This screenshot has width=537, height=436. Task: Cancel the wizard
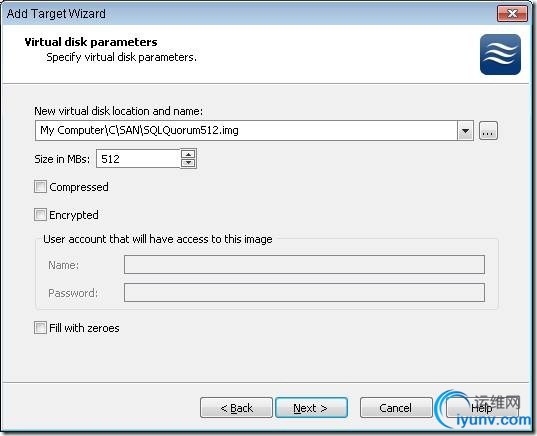[396, 408]
